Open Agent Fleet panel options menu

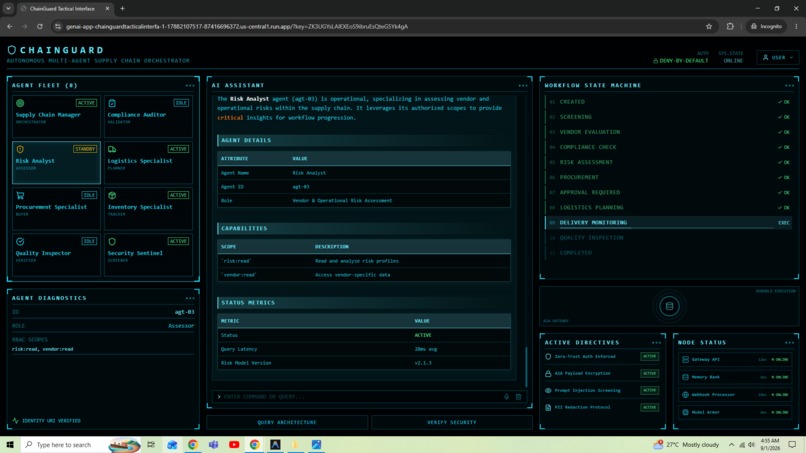[x=190, y=85]
